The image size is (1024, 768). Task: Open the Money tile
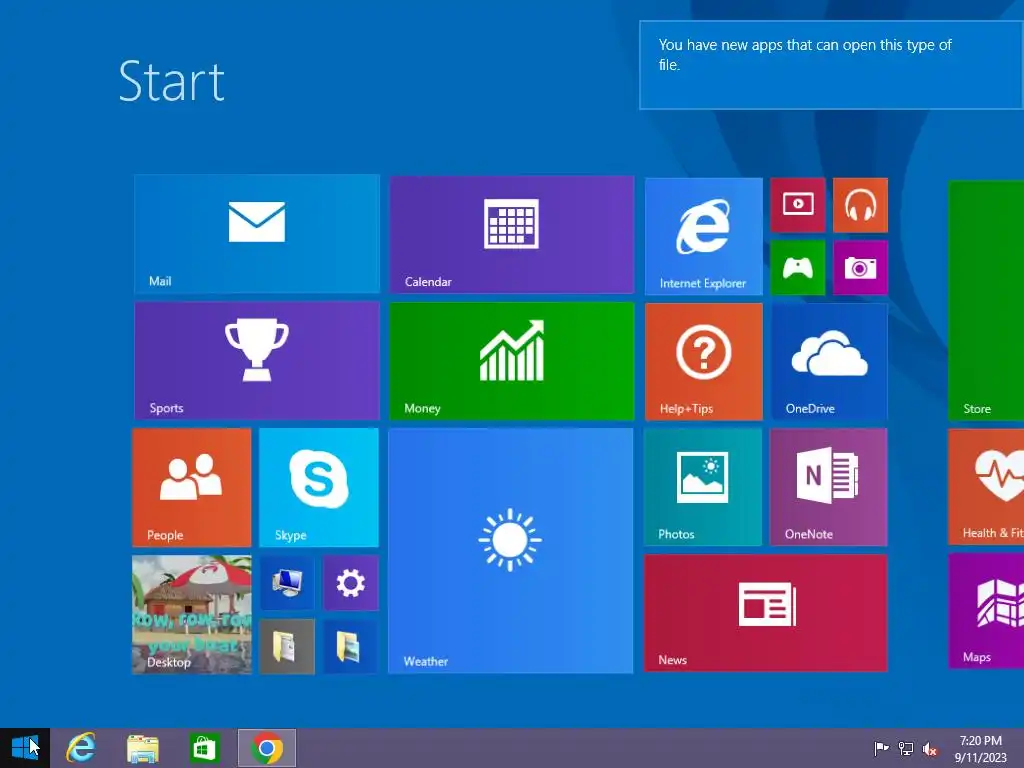tap(512, 360)
